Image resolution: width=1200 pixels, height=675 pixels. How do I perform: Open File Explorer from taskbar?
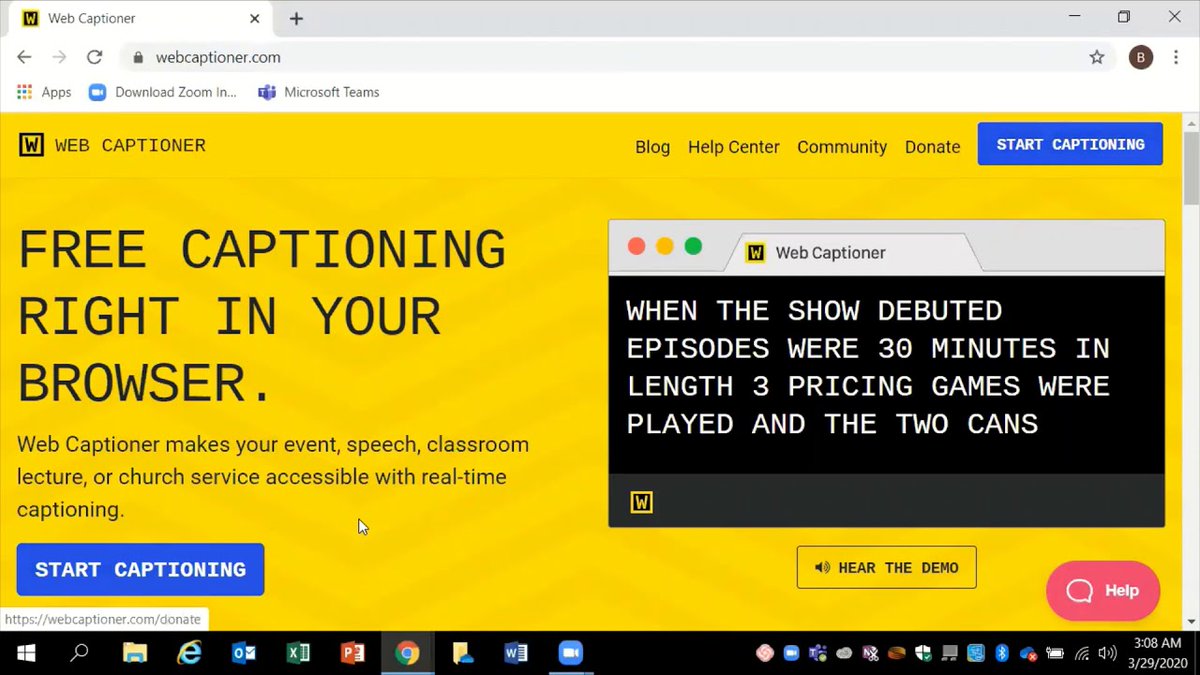point(134,653)
